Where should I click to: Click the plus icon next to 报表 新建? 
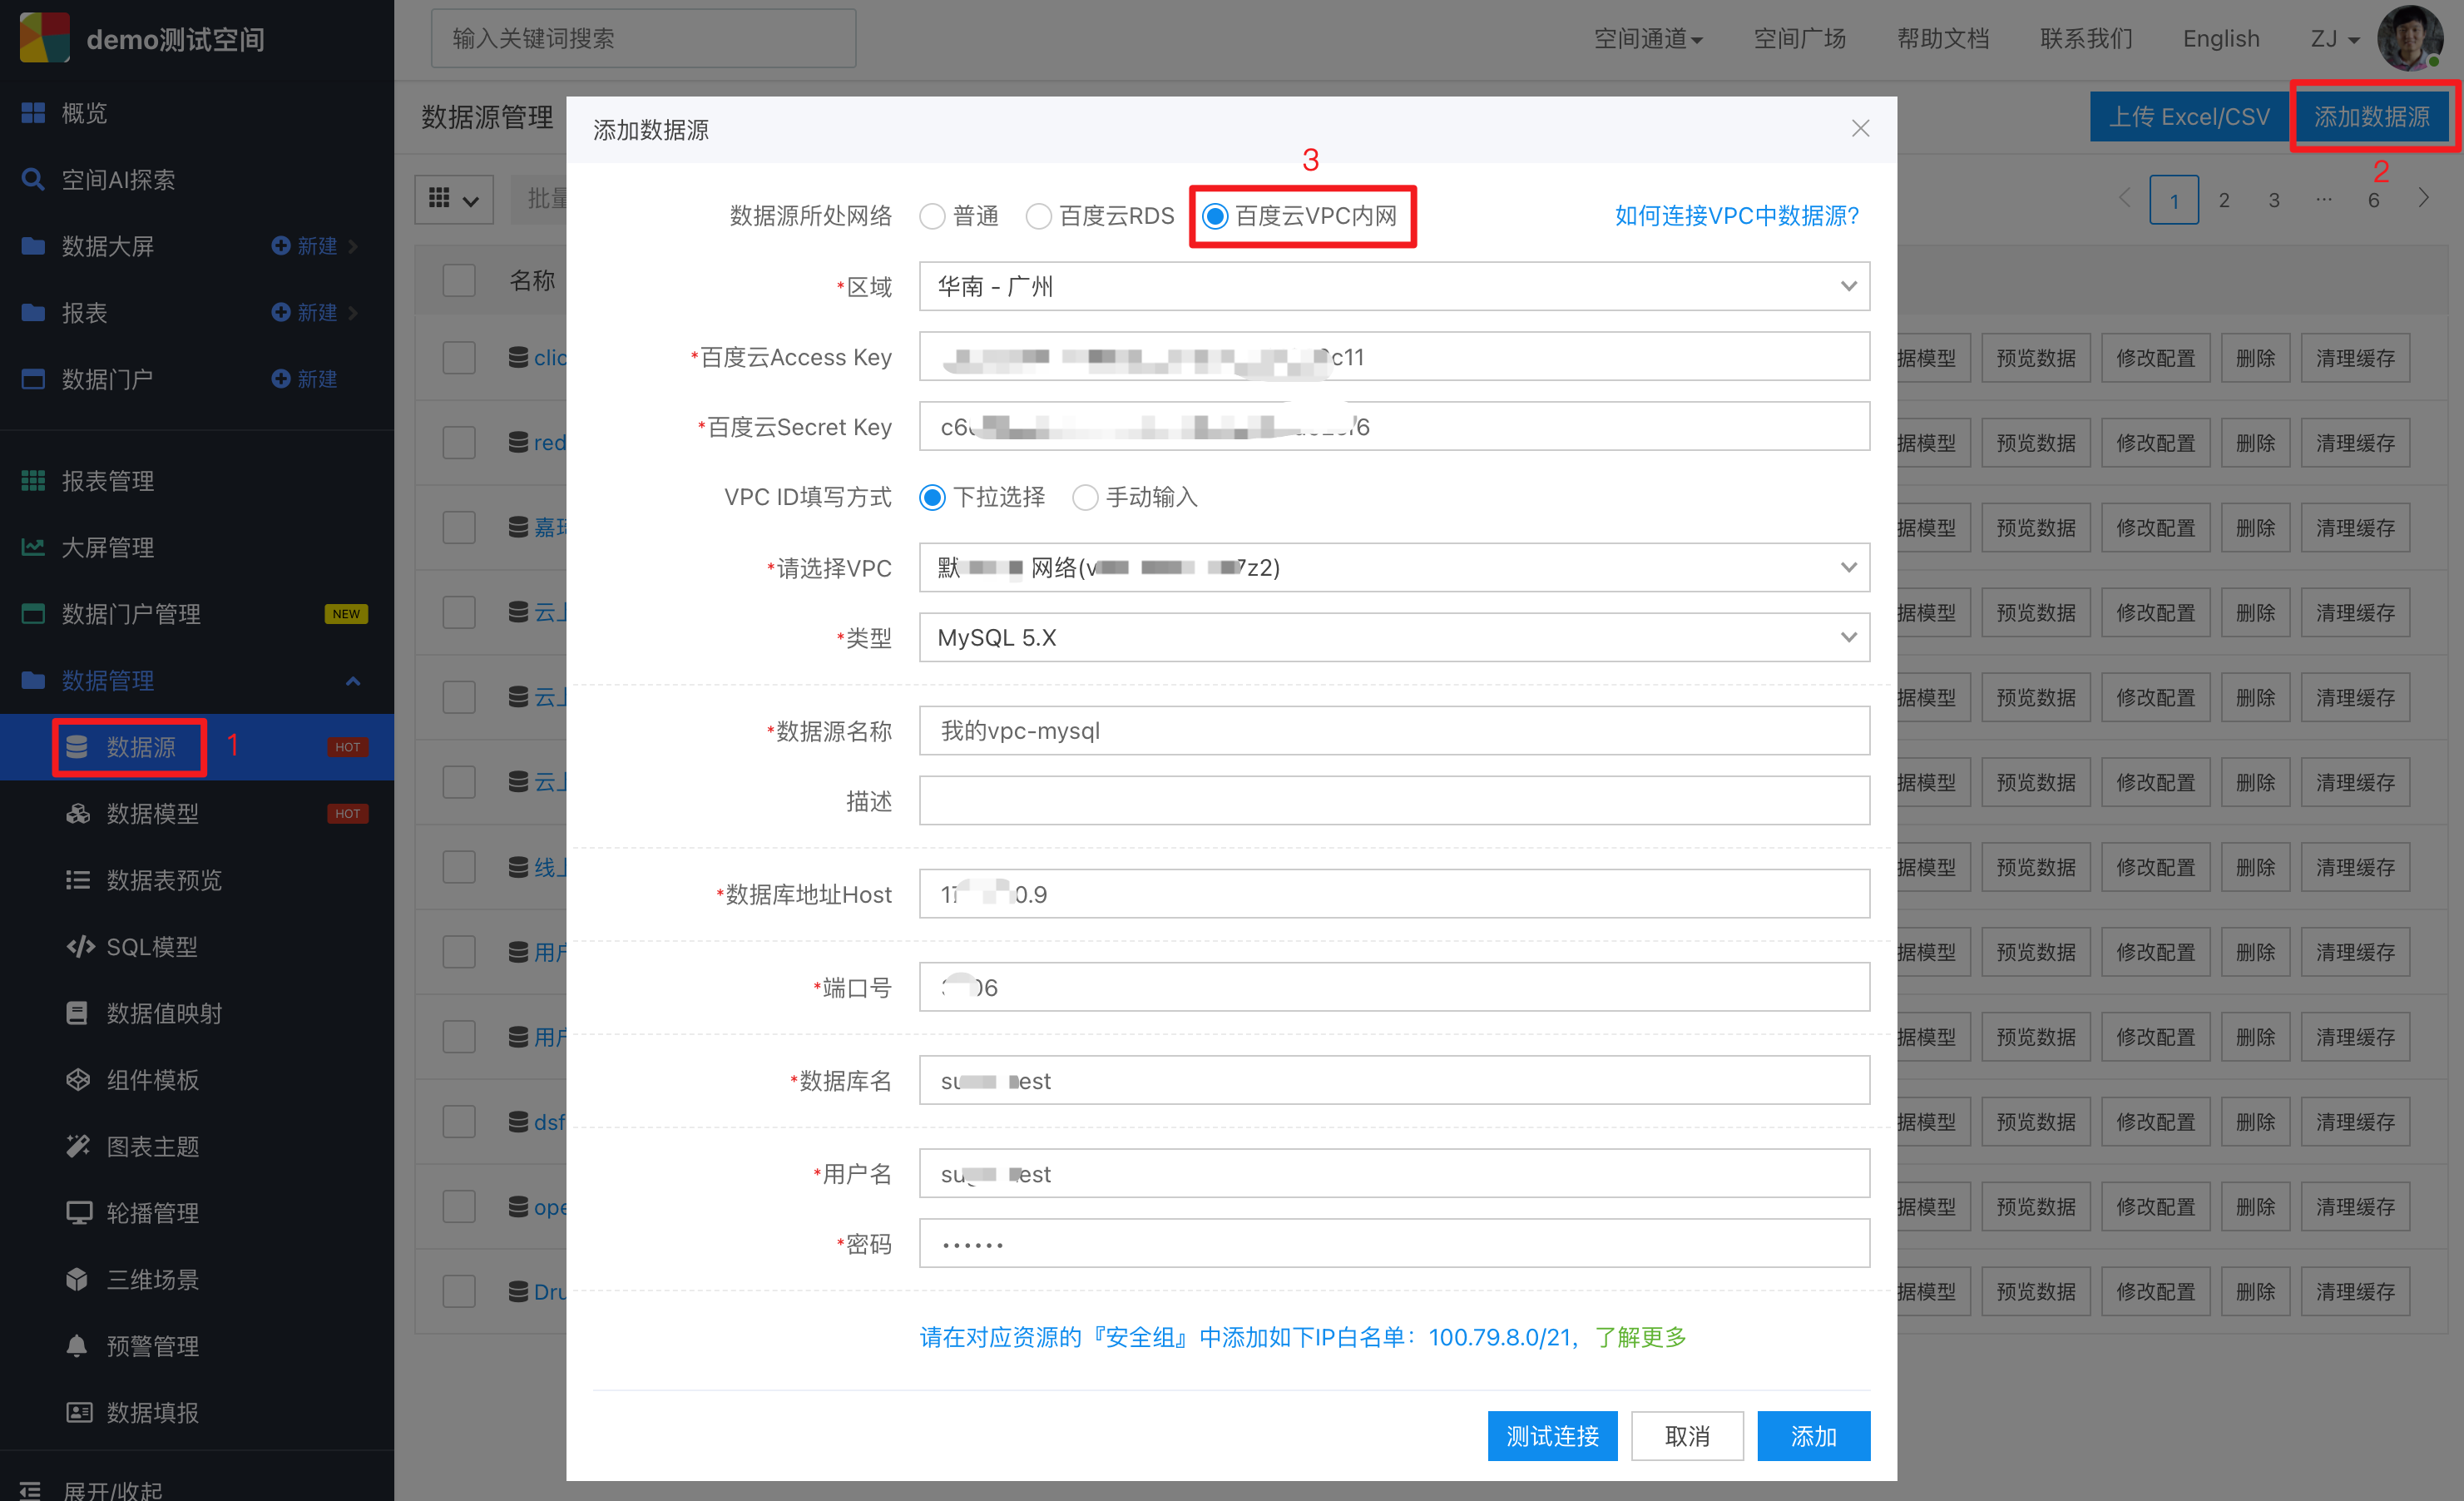[x=281, y=313]
